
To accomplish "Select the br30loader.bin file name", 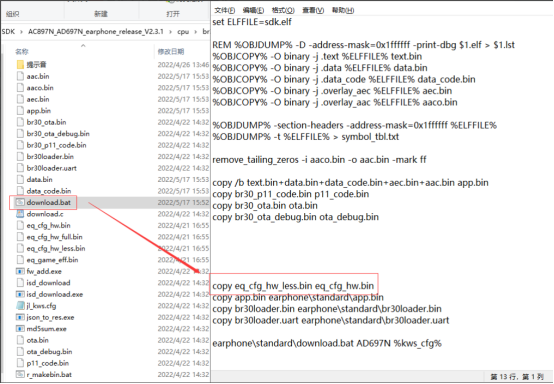I will 50,156.
